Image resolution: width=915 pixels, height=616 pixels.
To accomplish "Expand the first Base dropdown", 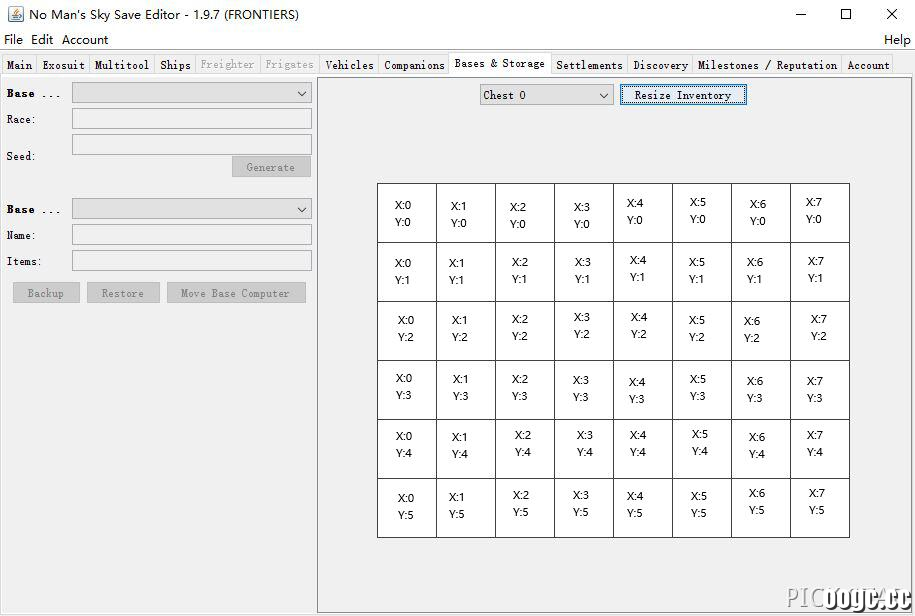I will pos(191,93).
